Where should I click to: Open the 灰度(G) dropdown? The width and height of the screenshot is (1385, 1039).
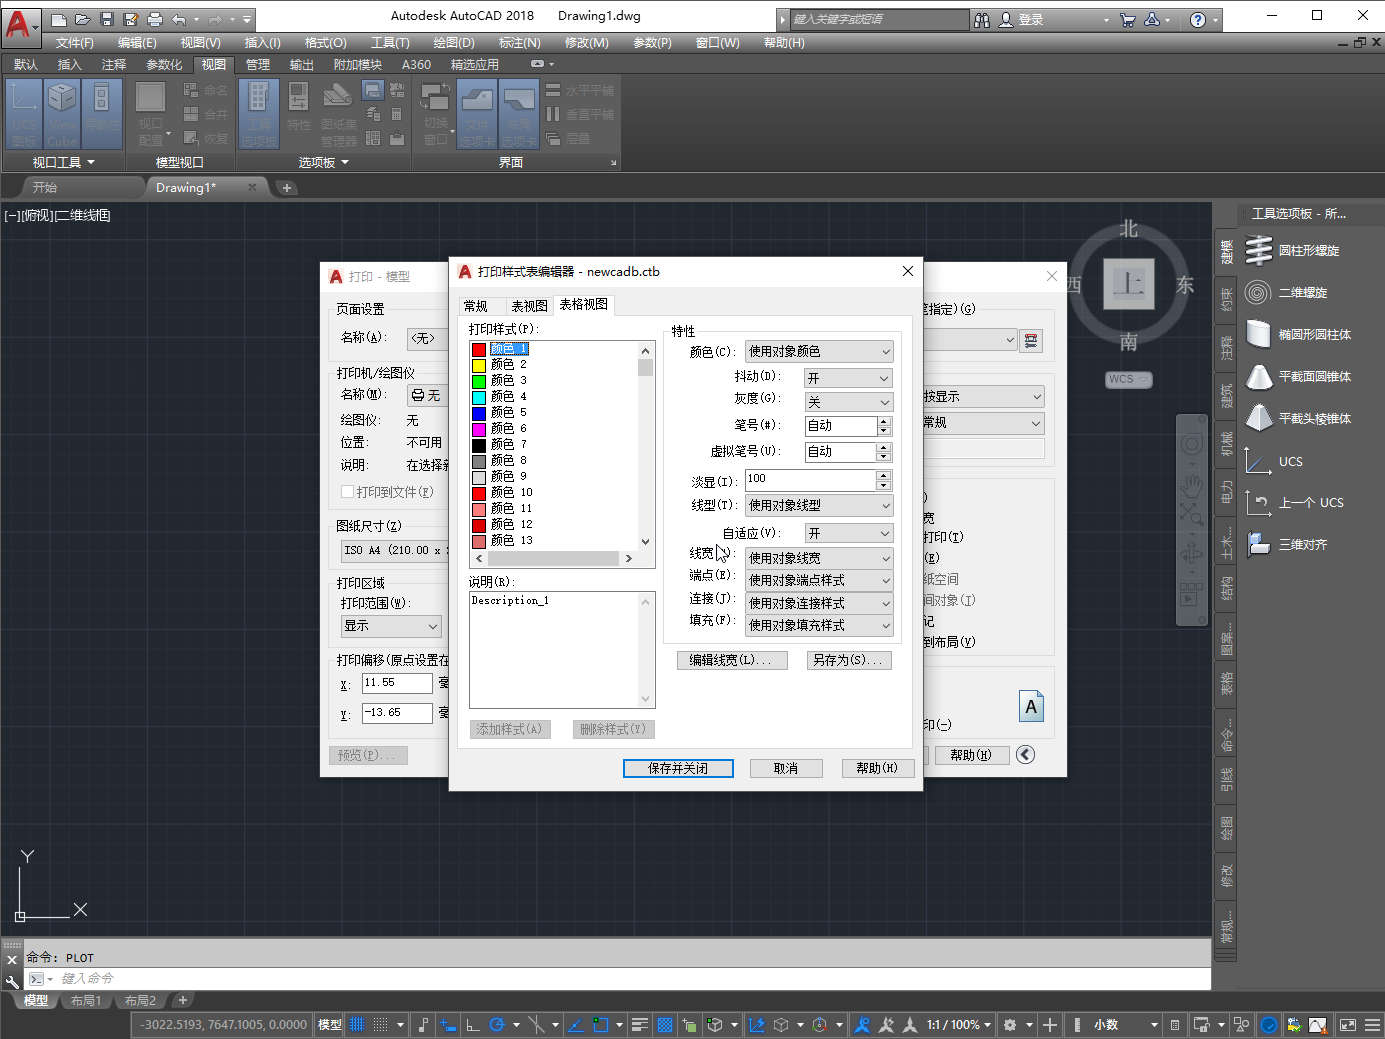[848, 402]
